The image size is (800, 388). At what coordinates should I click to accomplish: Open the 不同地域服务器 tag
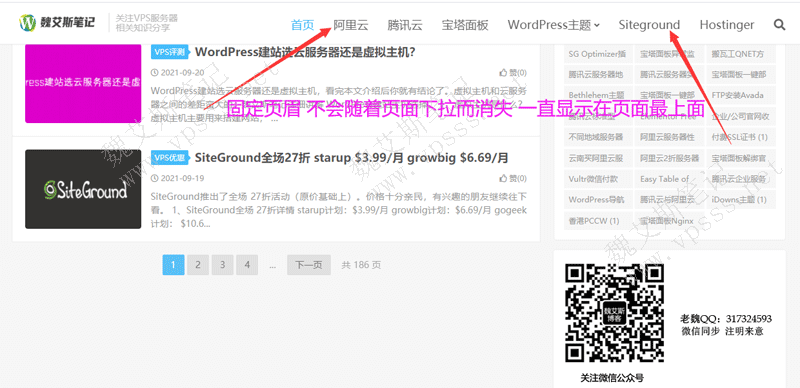597,137
